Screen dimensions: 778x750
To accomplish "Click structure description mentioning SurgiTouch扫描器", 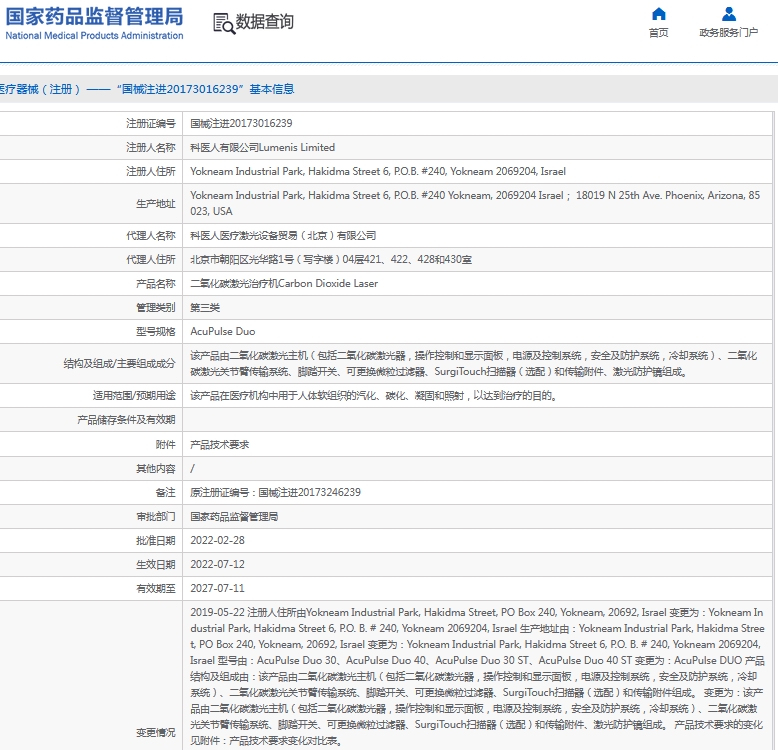I will tap(473, 364).
